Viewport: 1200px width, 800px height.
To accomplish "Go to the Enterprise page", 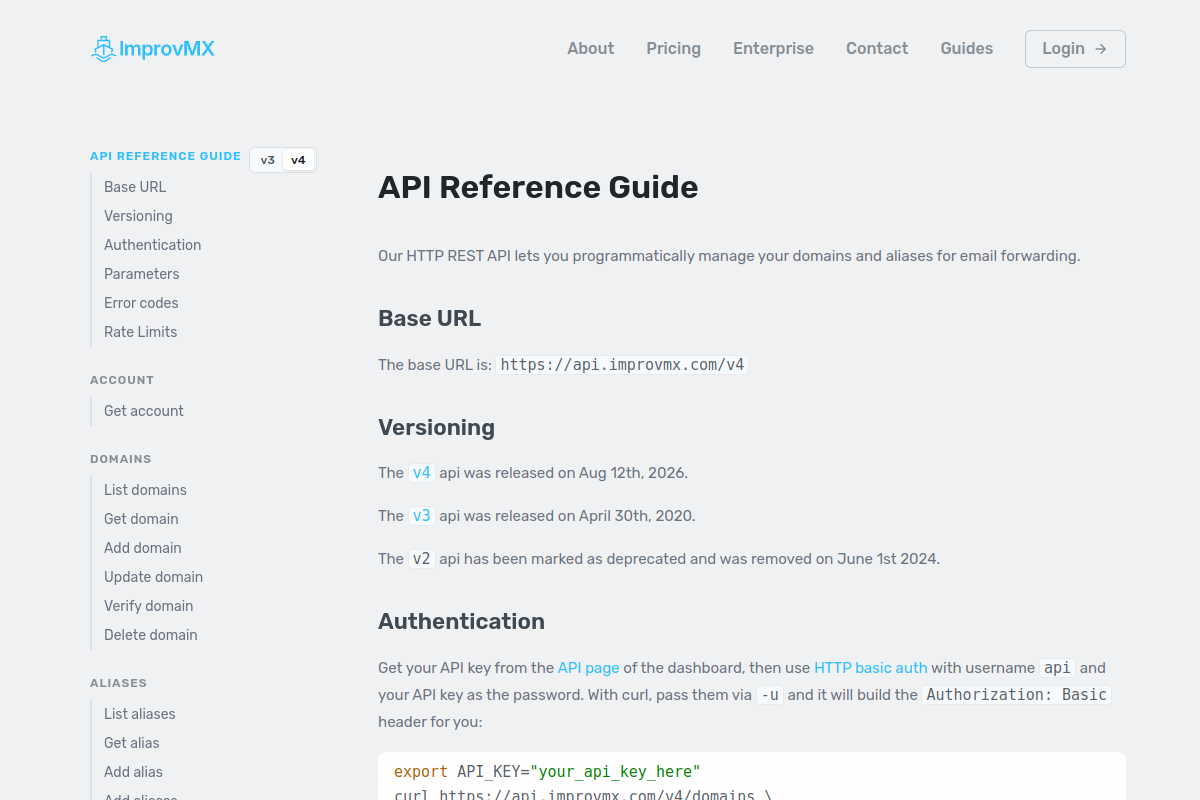I will pos(773,49).
